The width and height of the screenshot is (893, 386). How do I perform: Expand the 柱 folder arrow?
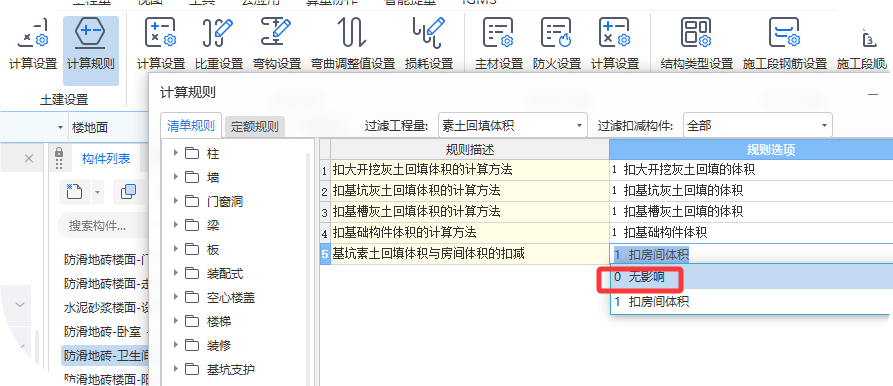(175, 153)
